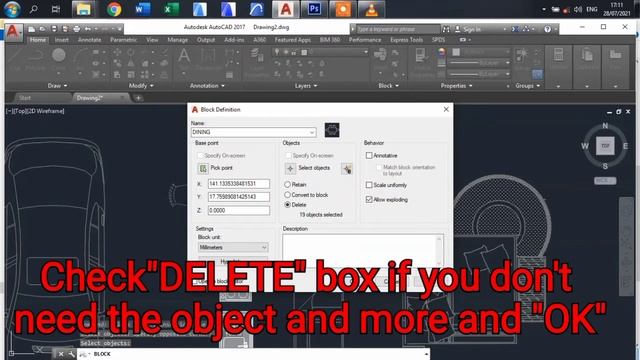The image size is (640, 360).
Task: Switch to the Parametric ribbon tab
Action: pyautogui.click(x=124, y=40)
